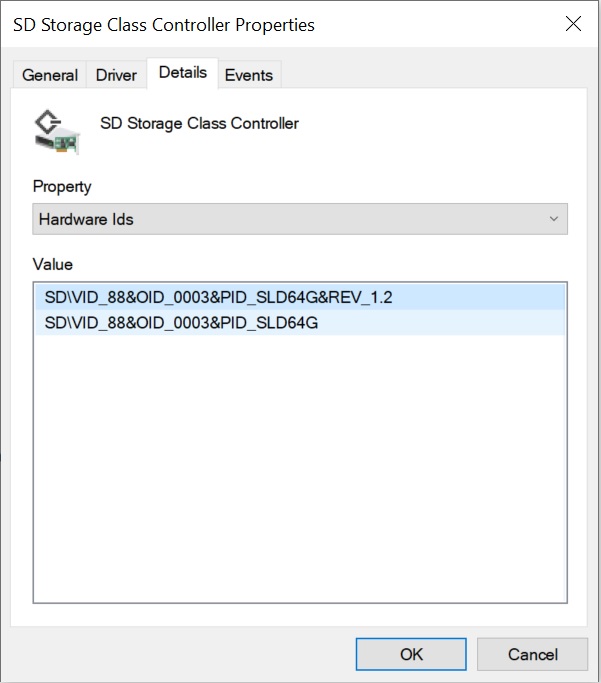Click the Cancel button

[x=532, y=654]
